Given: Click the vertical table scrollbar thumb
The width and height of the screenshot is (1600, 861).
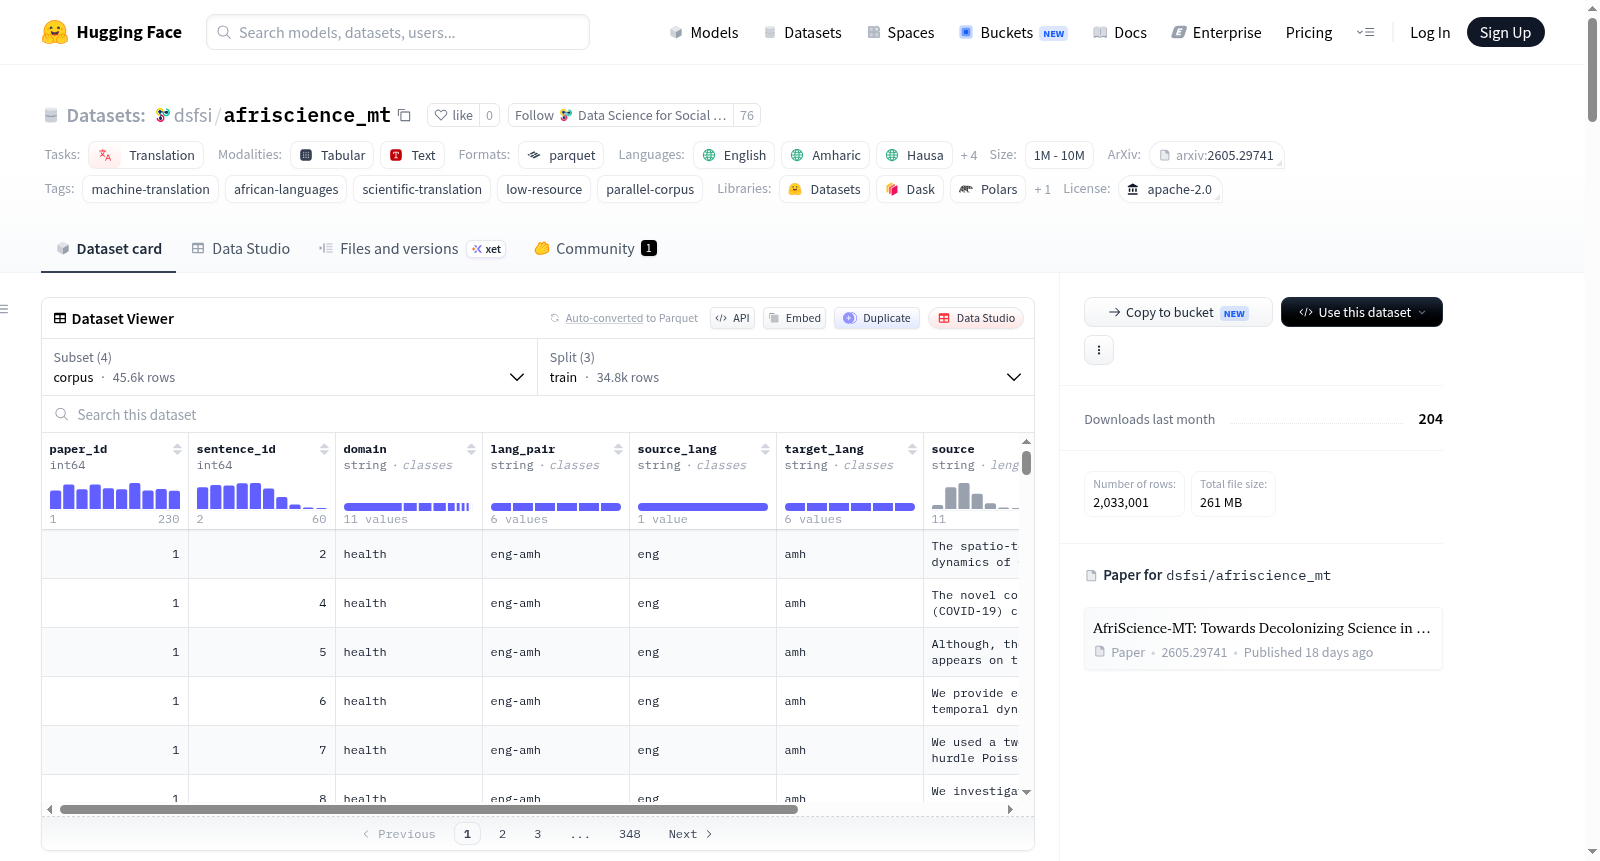Looking at the screenshot, I should pos(1026,463).
